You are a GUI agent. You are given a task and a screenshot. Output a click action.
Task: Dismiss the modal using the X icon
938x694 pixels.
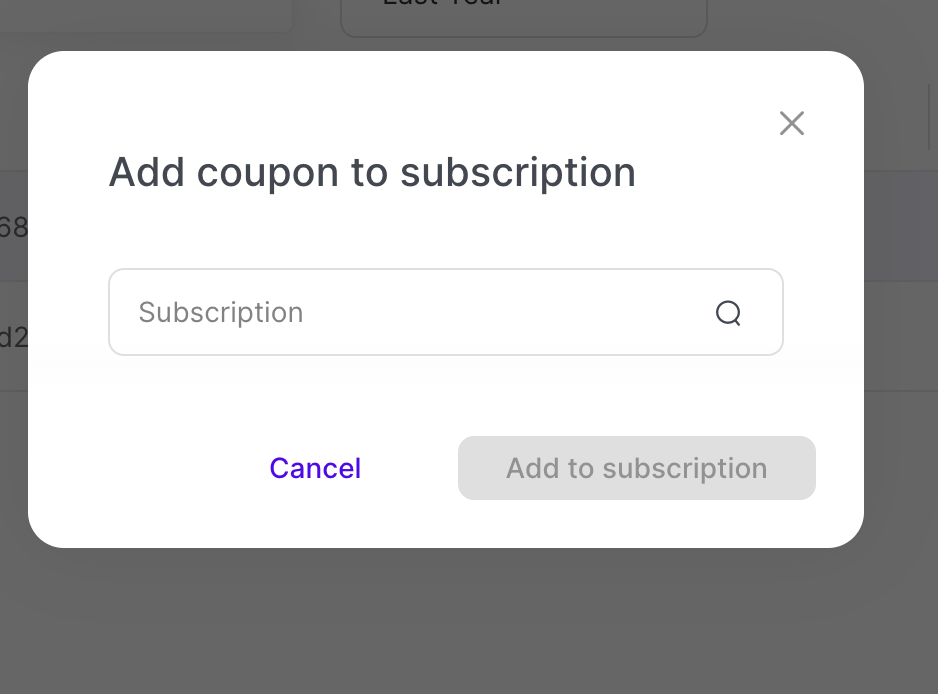point(792,123)
